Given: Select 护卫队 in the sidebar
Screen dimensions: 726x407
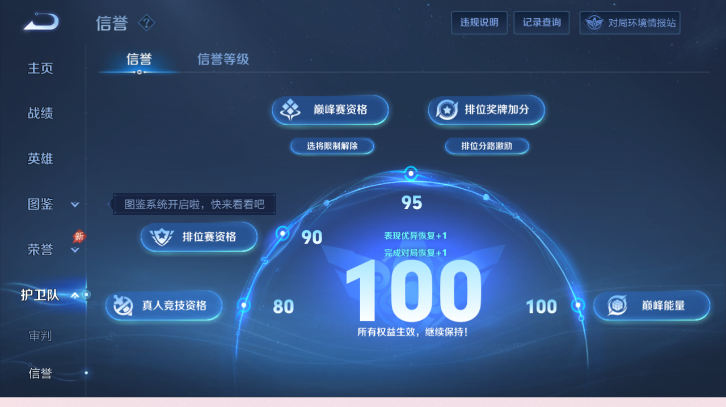Looking at the screenshot, I should pyautogui.click(x=40, y=295).
